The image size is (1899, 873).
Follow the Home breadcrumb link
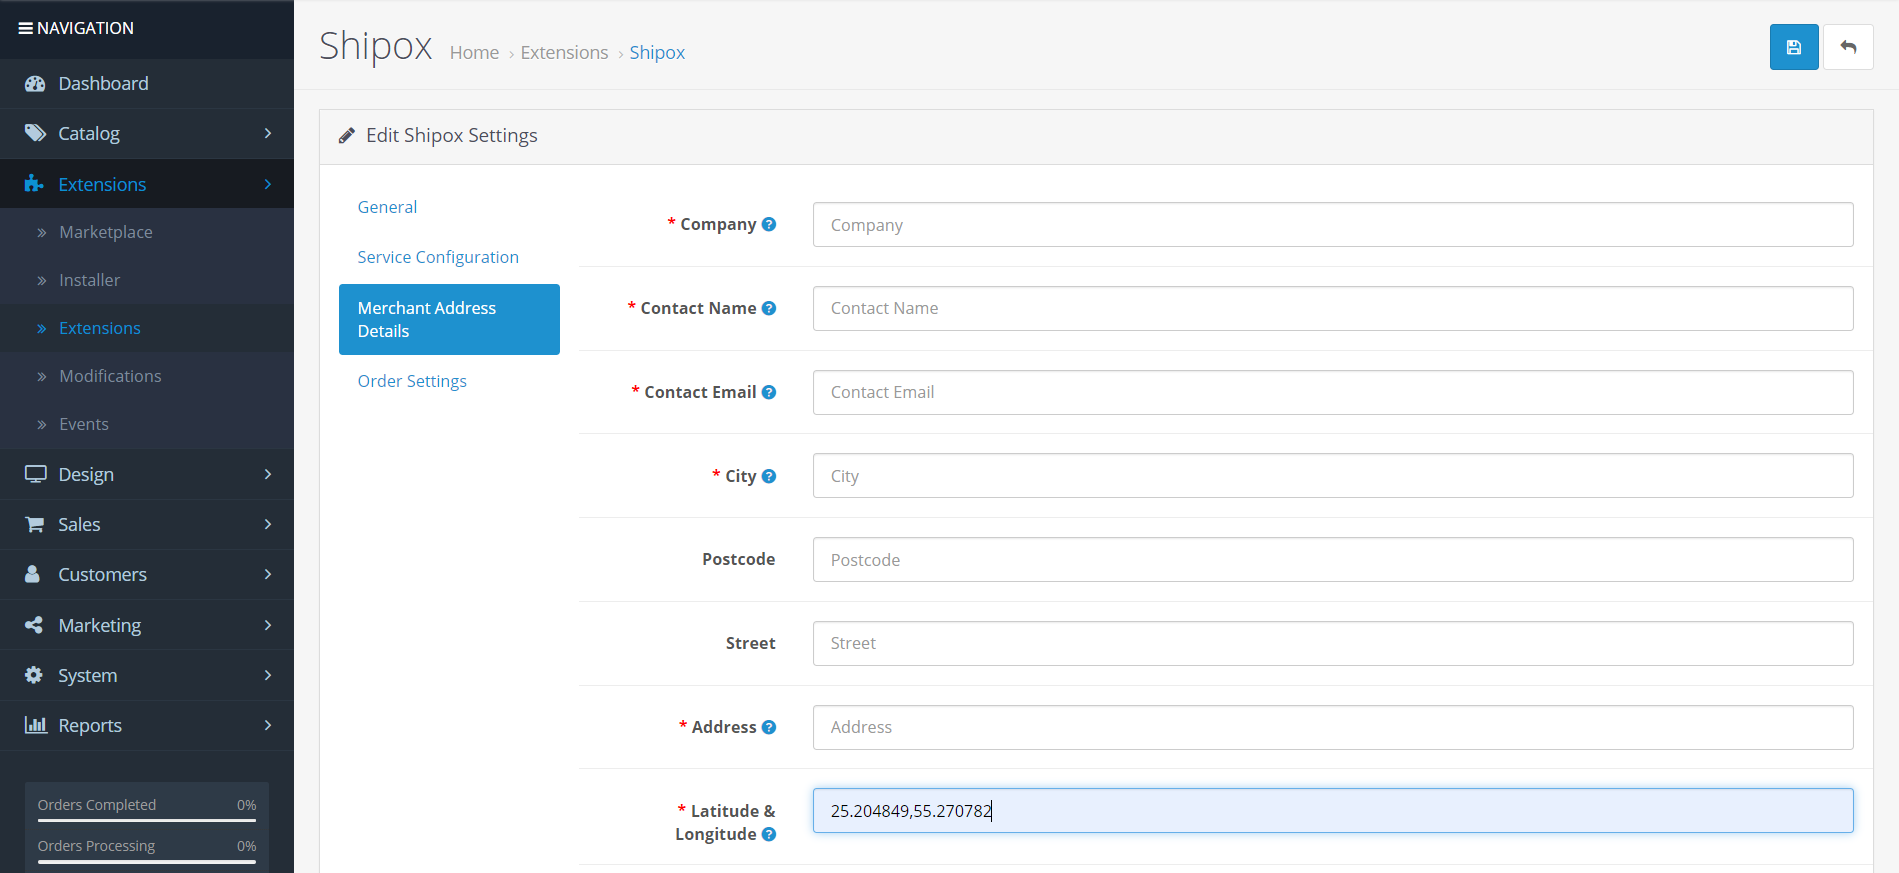[x=474, y=52]
